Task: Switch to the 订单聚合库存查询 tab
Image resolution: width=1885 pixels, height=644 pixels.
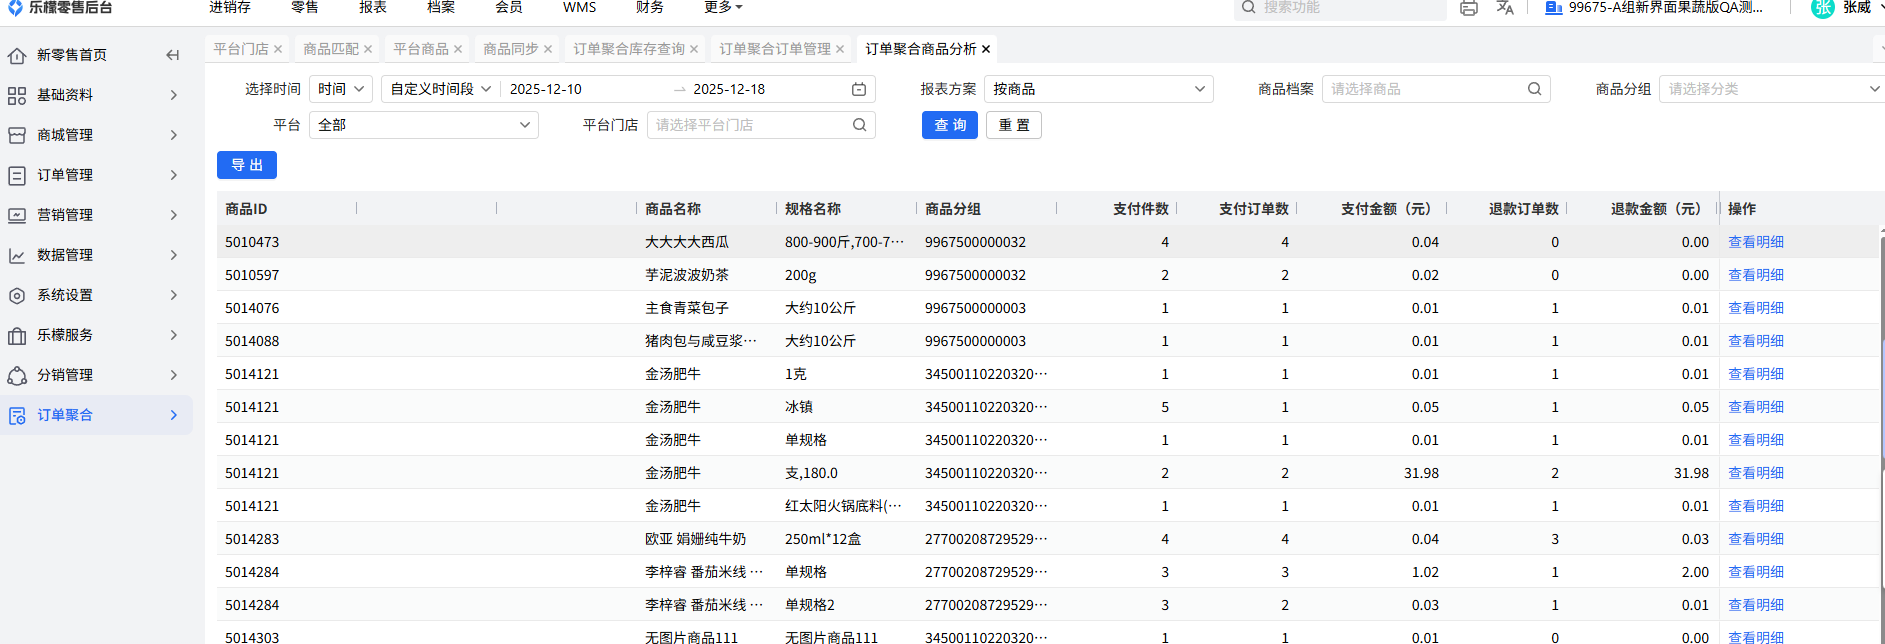Action: point(628,49)
